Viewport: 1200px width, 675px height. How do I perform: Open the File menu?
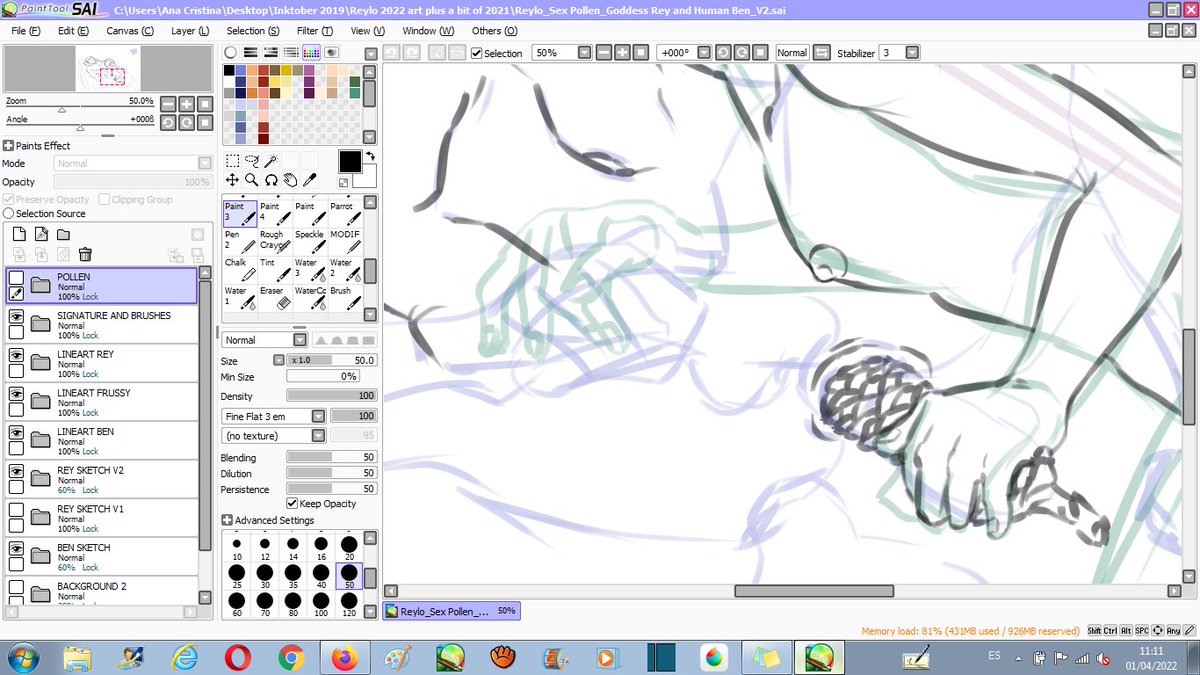click(x=26, y=31)
